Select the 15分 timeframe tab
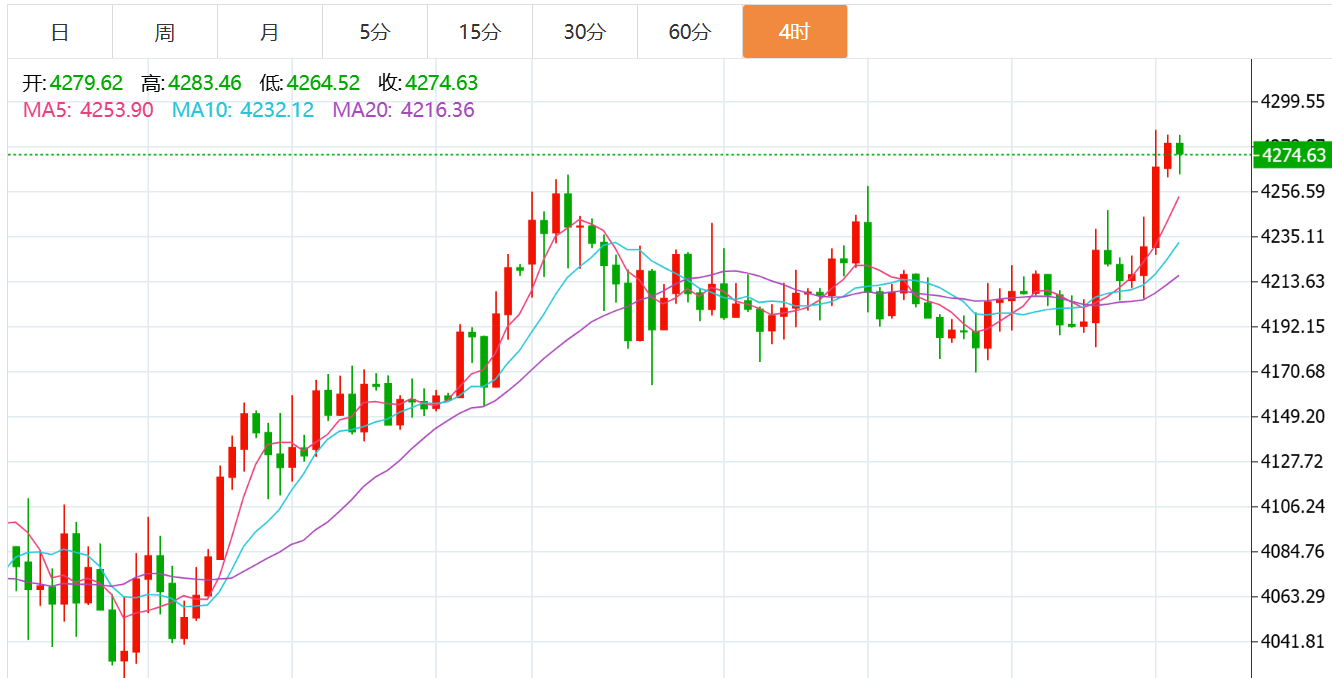The height and width of the screenshot is (678, 1332). point(480,32)
